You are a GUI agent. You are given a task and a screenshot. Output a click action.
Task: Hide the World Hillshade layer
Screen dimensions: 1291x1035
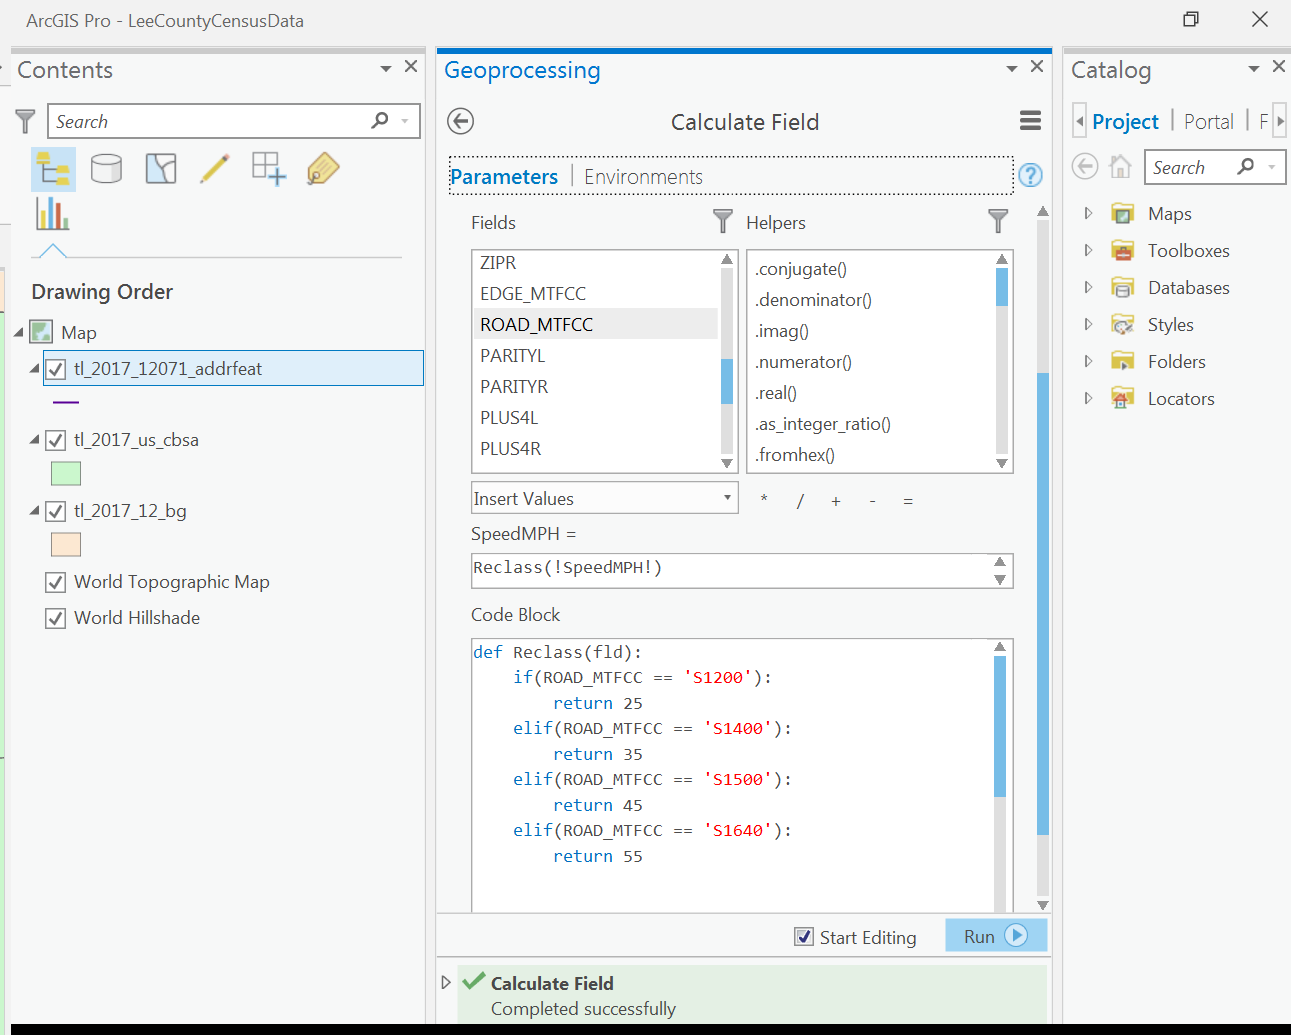(56, 617)
